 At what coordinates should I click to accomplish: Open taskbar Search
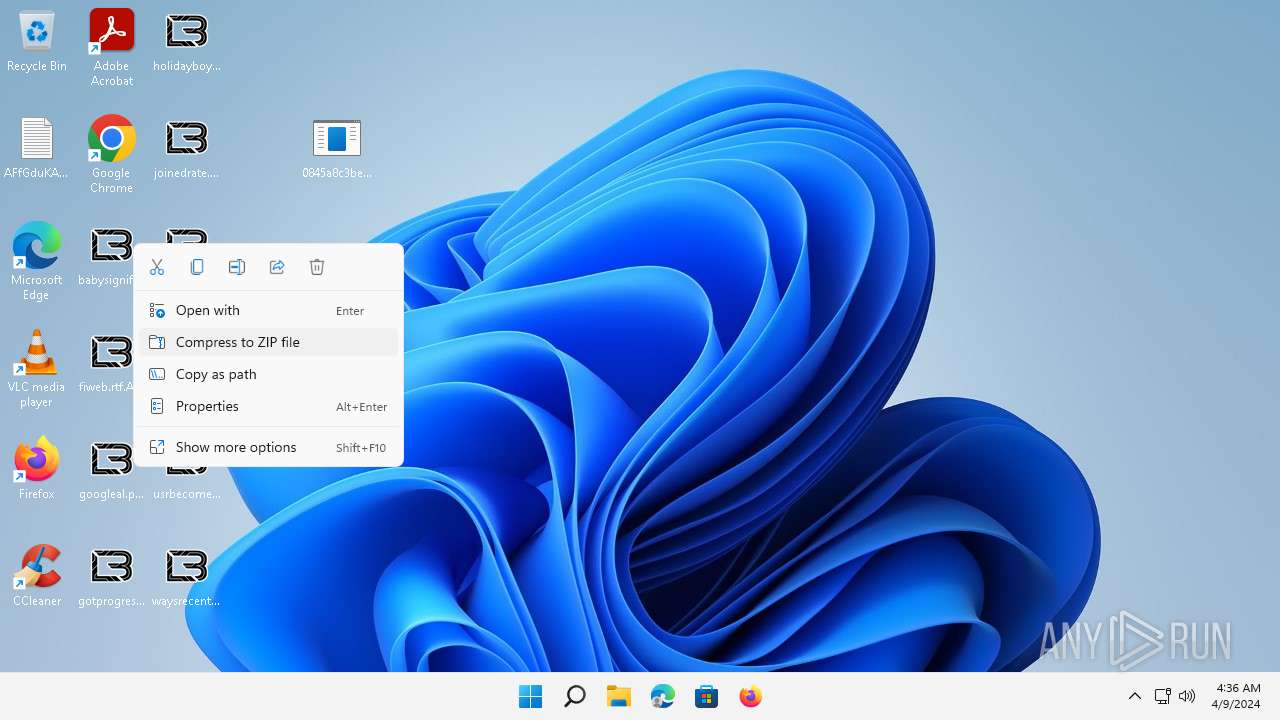click(575, 697)
